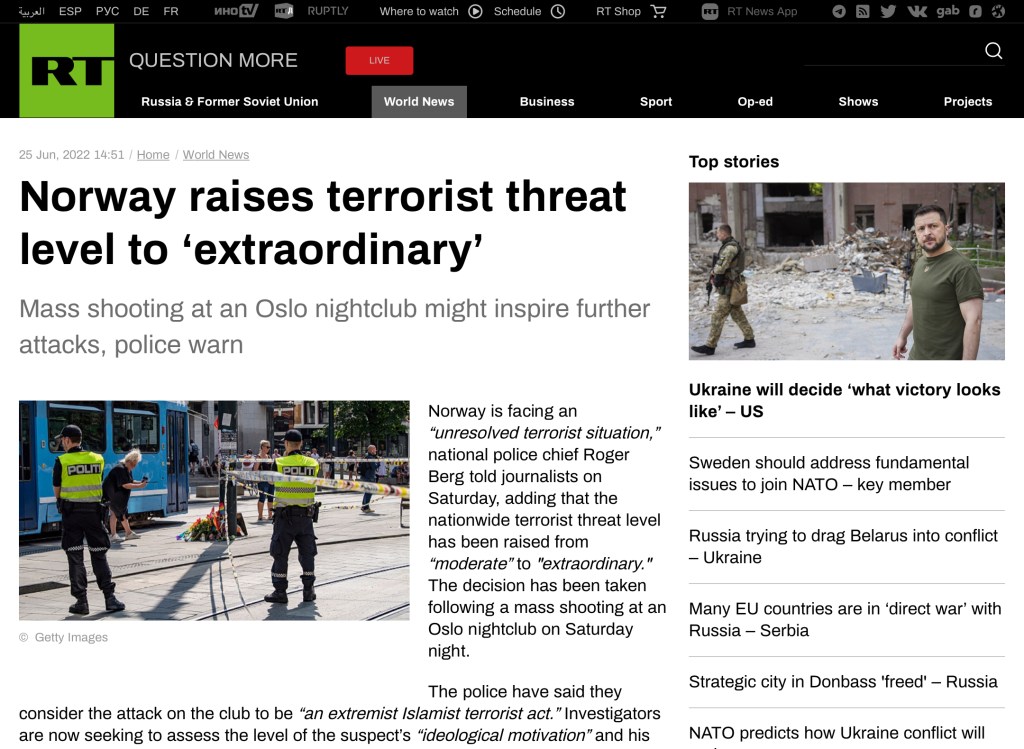Open the RT Shop cart icon
Screen dimensions: 1024x749
coord(658,12)
